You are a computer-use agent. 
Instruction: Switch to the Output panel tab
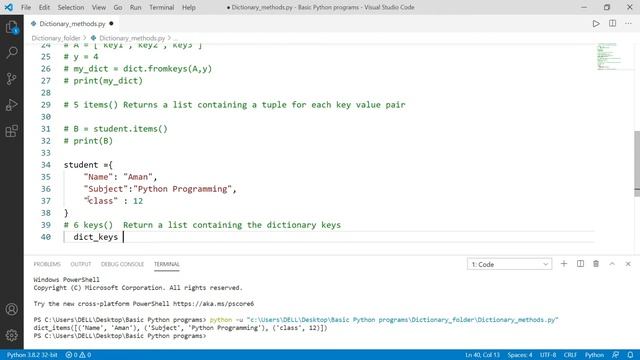click(x=81, y=264)
